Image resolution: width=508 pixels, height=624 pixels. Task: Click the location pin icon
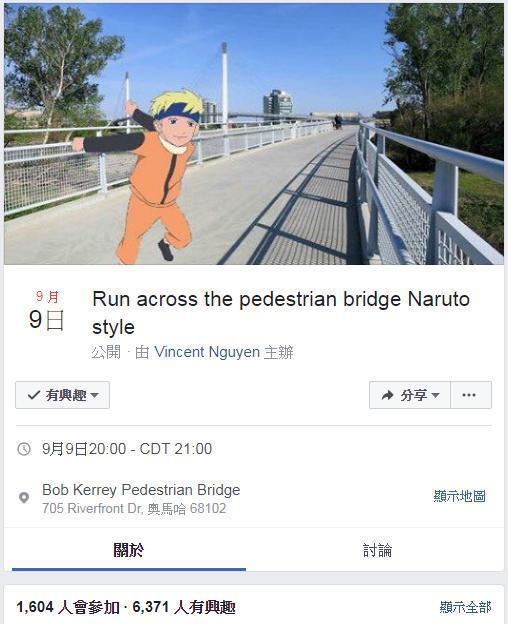click(x=24, y=497)
